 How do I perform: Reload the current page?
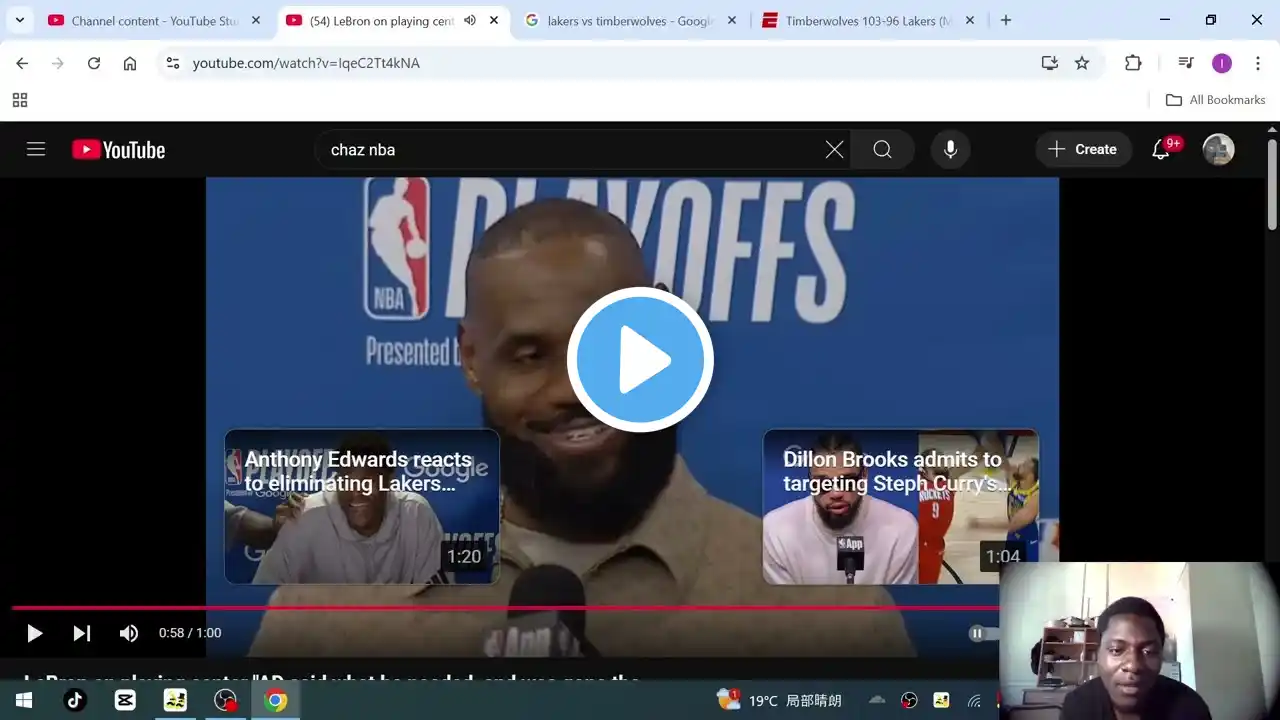(x=94, y=63)
